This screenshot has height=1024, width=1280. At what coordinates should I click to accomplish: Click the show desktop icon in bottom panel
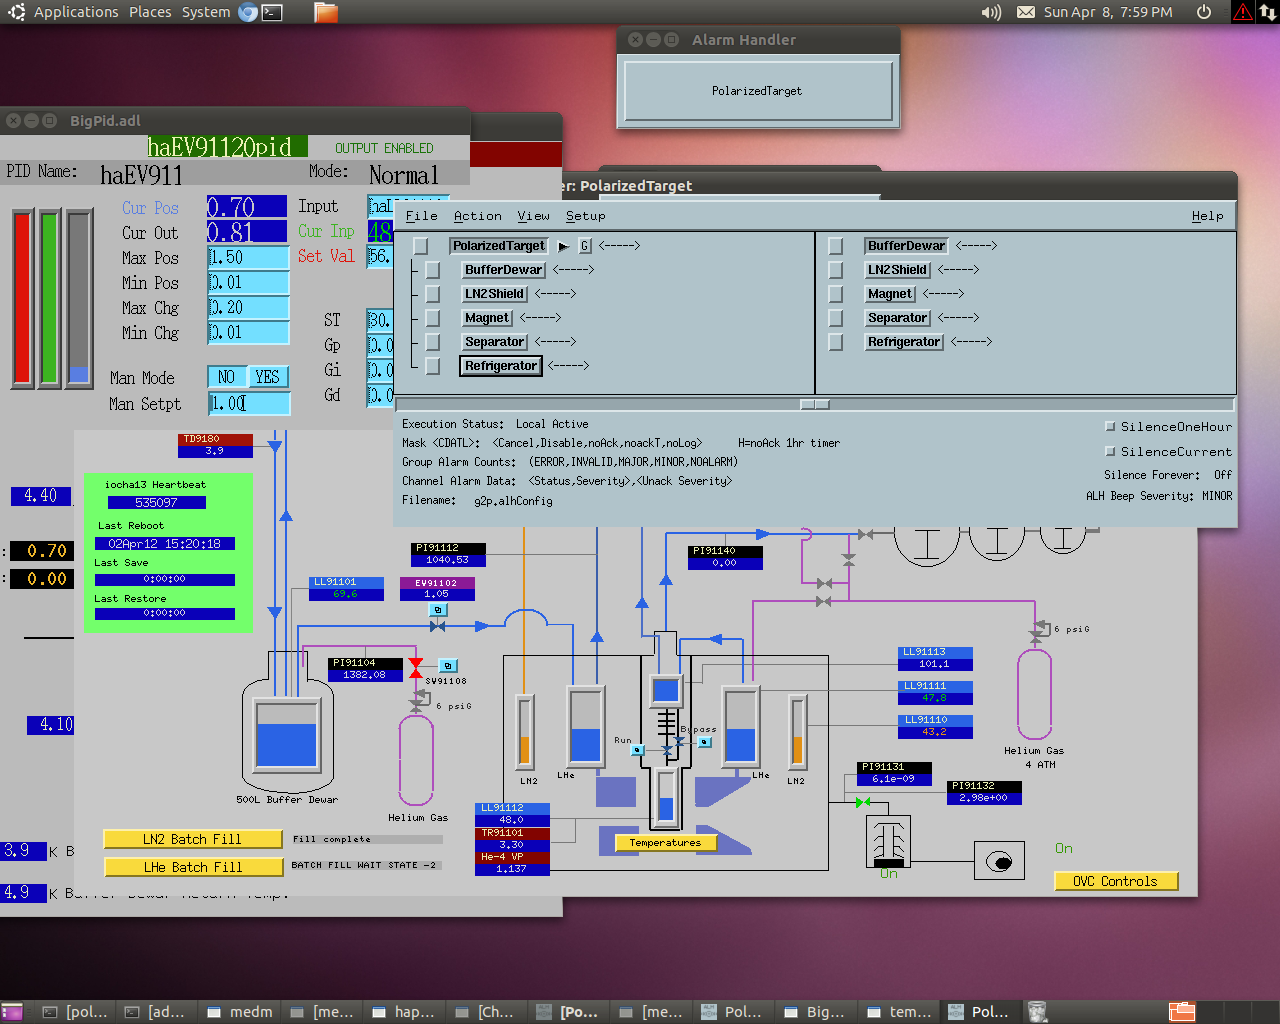12,1012
